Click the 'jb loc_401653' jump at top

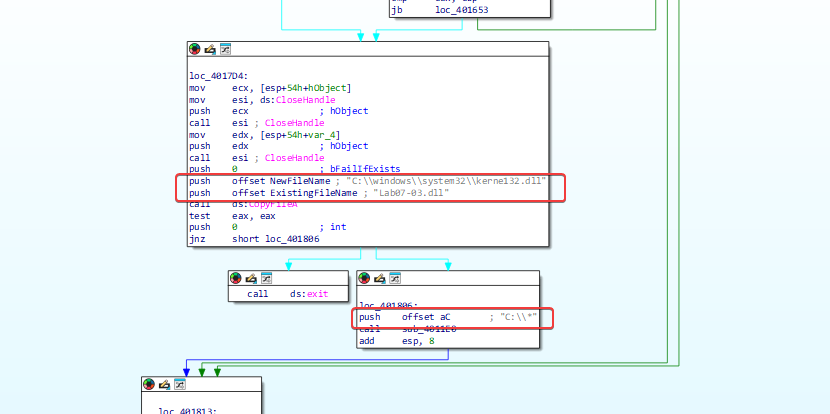coord(439,10)
